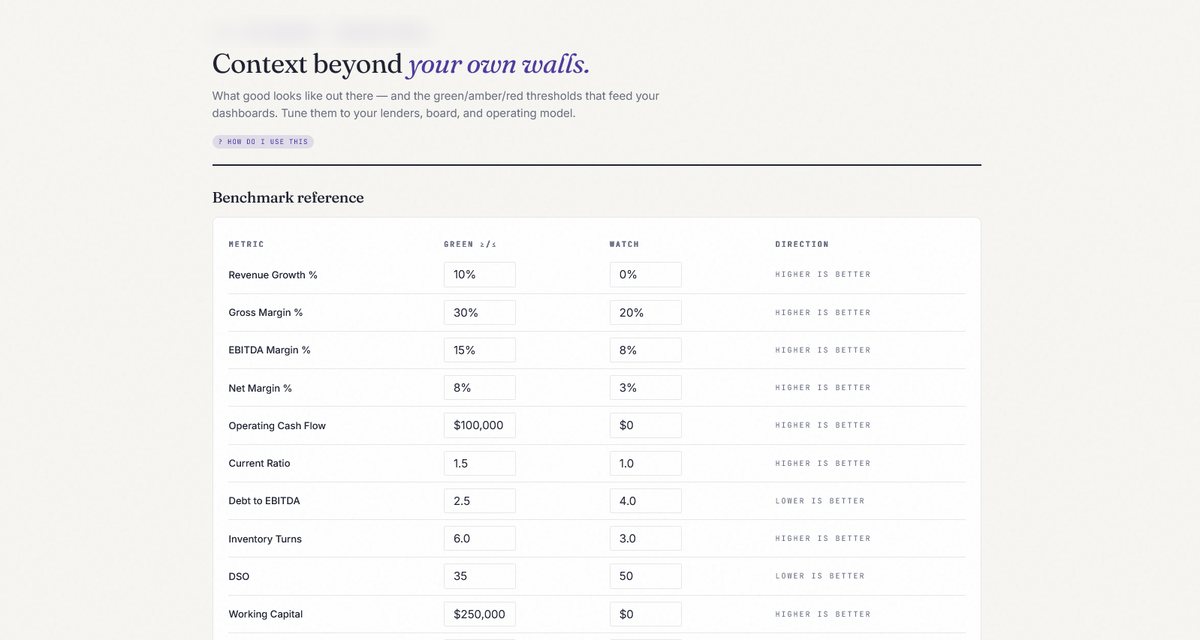Click the 'Benchmark reference' section heading
The height and width of the screenshot is (640, 1200).
288,198
